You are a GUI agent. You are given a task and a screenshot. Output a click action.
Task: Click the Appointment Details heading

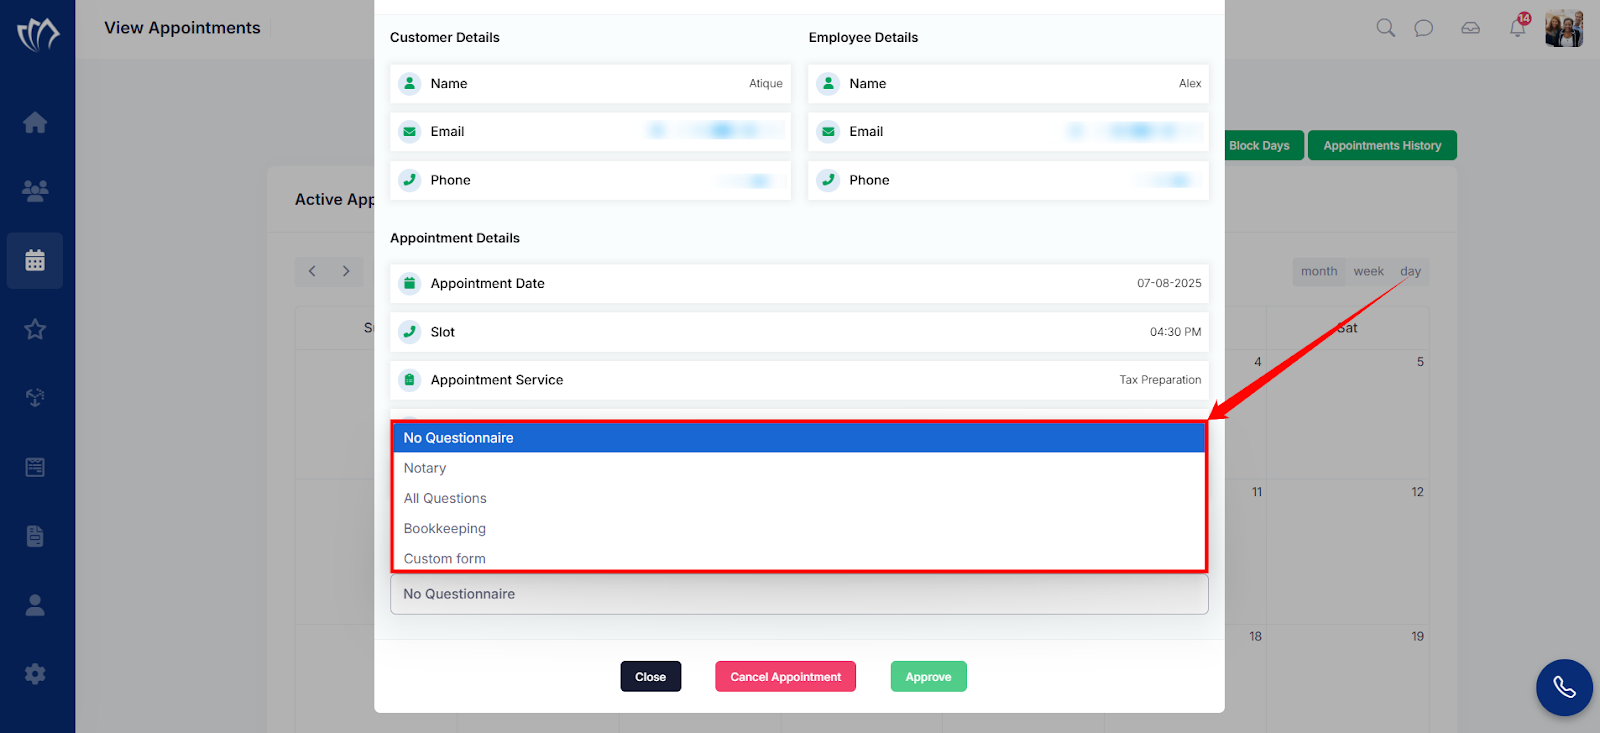point(455,238)
